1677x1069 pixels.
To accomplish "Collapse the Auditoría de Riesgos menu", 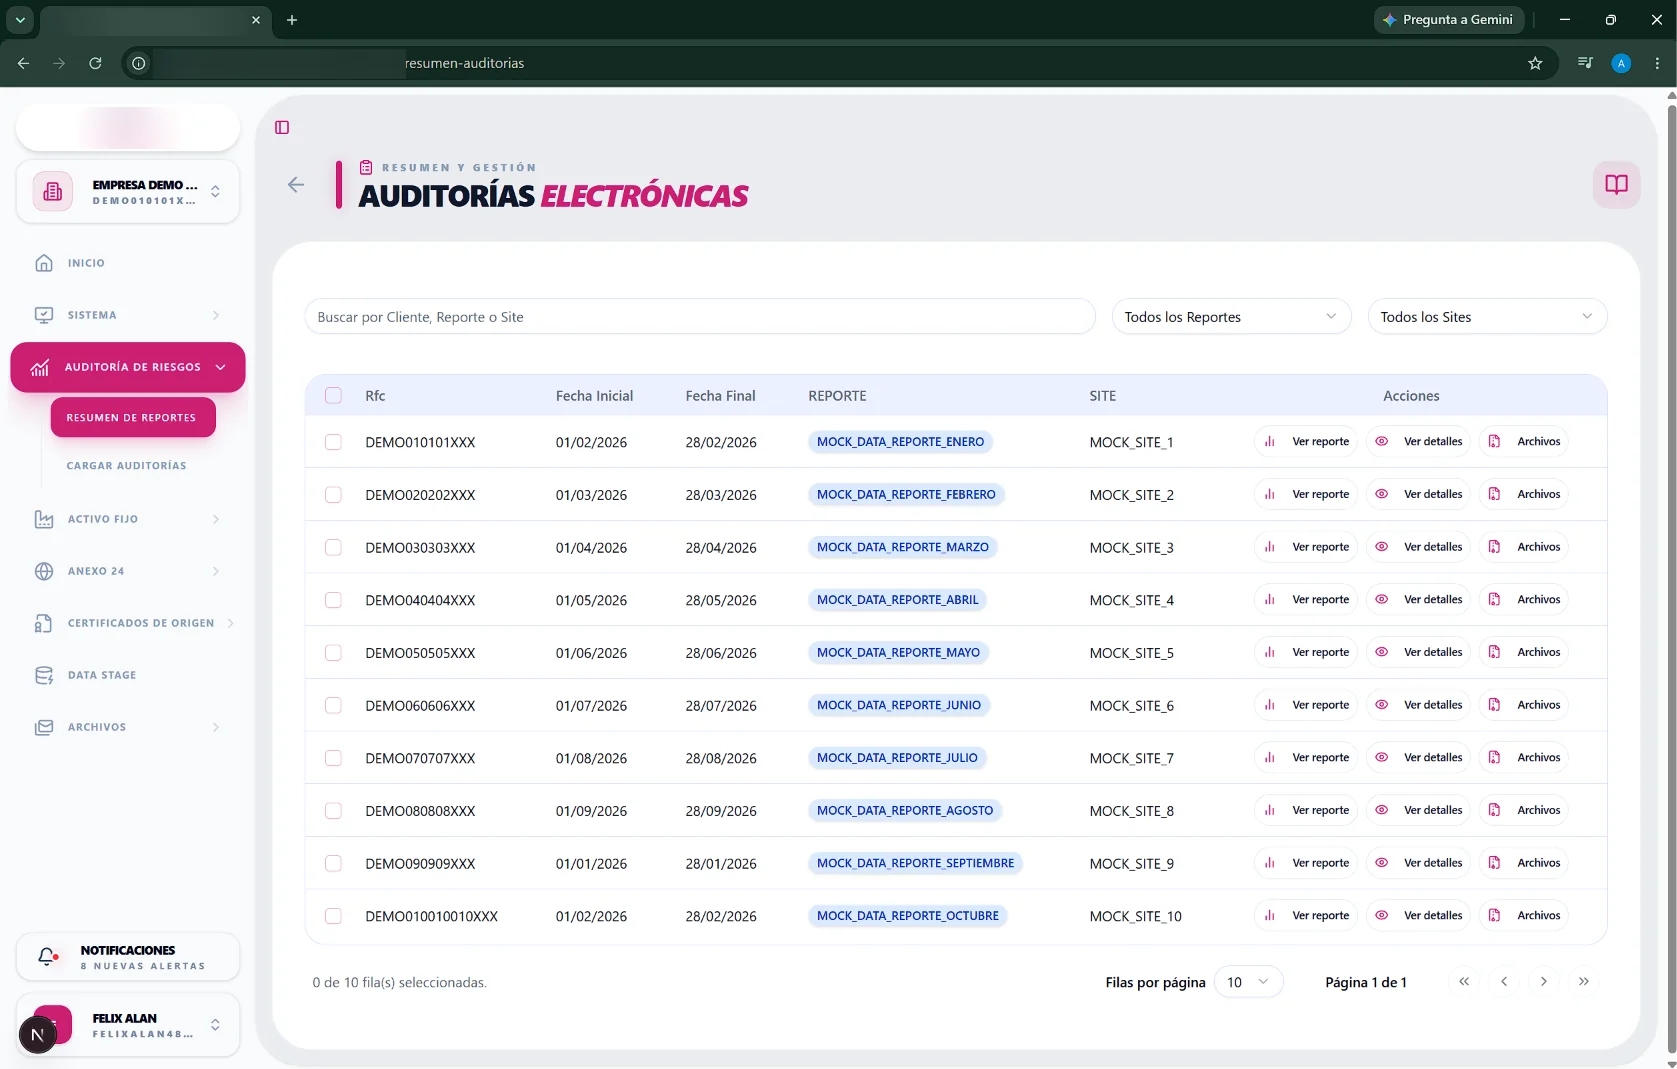I will 127,367.
